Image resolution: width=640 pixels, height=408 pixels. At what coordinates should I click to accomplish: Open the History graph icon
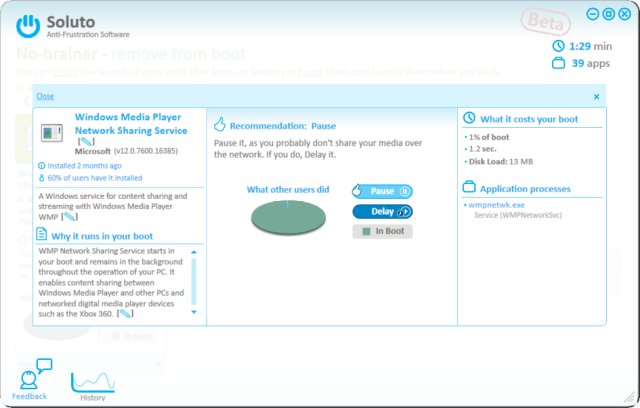click(93, 382)
